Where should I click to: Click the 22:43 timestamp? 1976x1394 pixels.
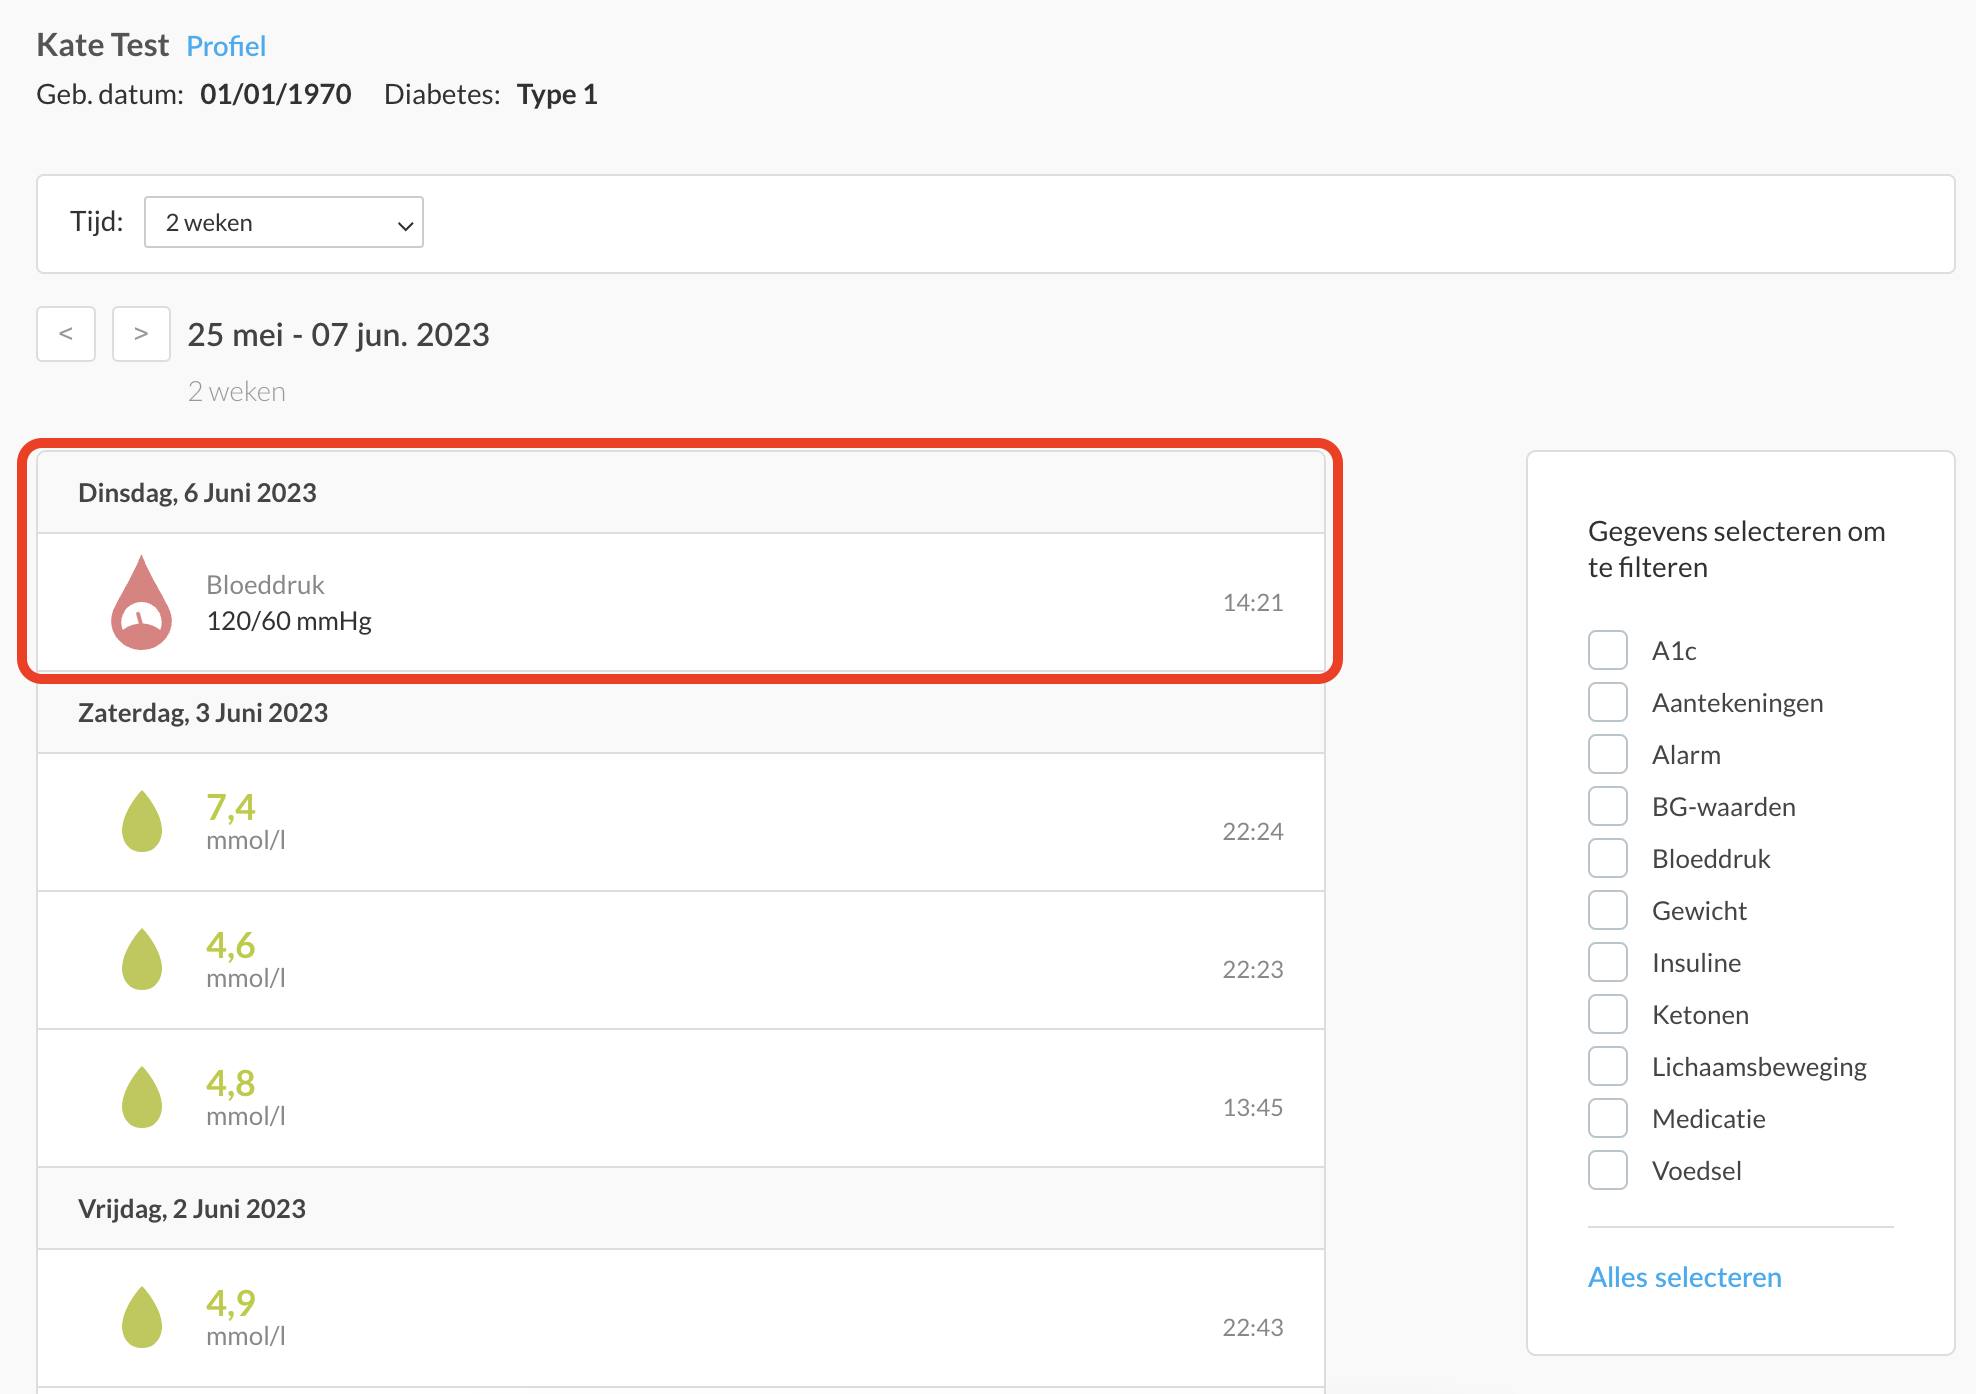(1253, 1327)
